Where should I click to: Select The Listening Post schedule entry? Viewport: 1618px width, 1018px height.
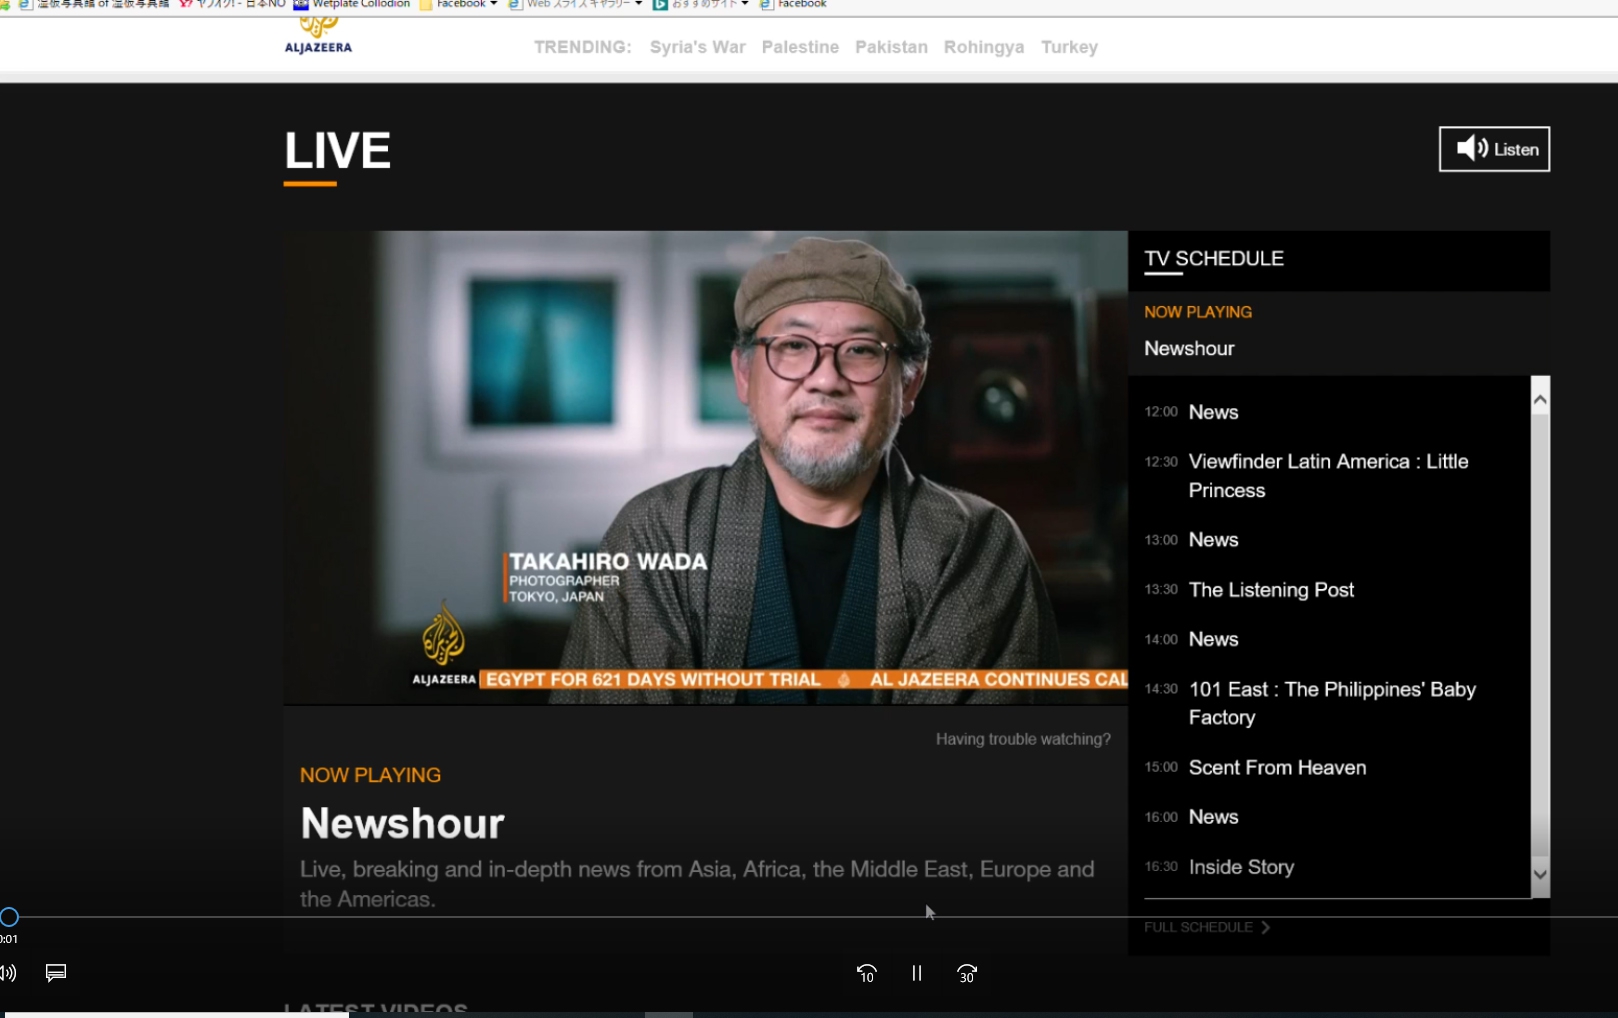point(1270,590)
